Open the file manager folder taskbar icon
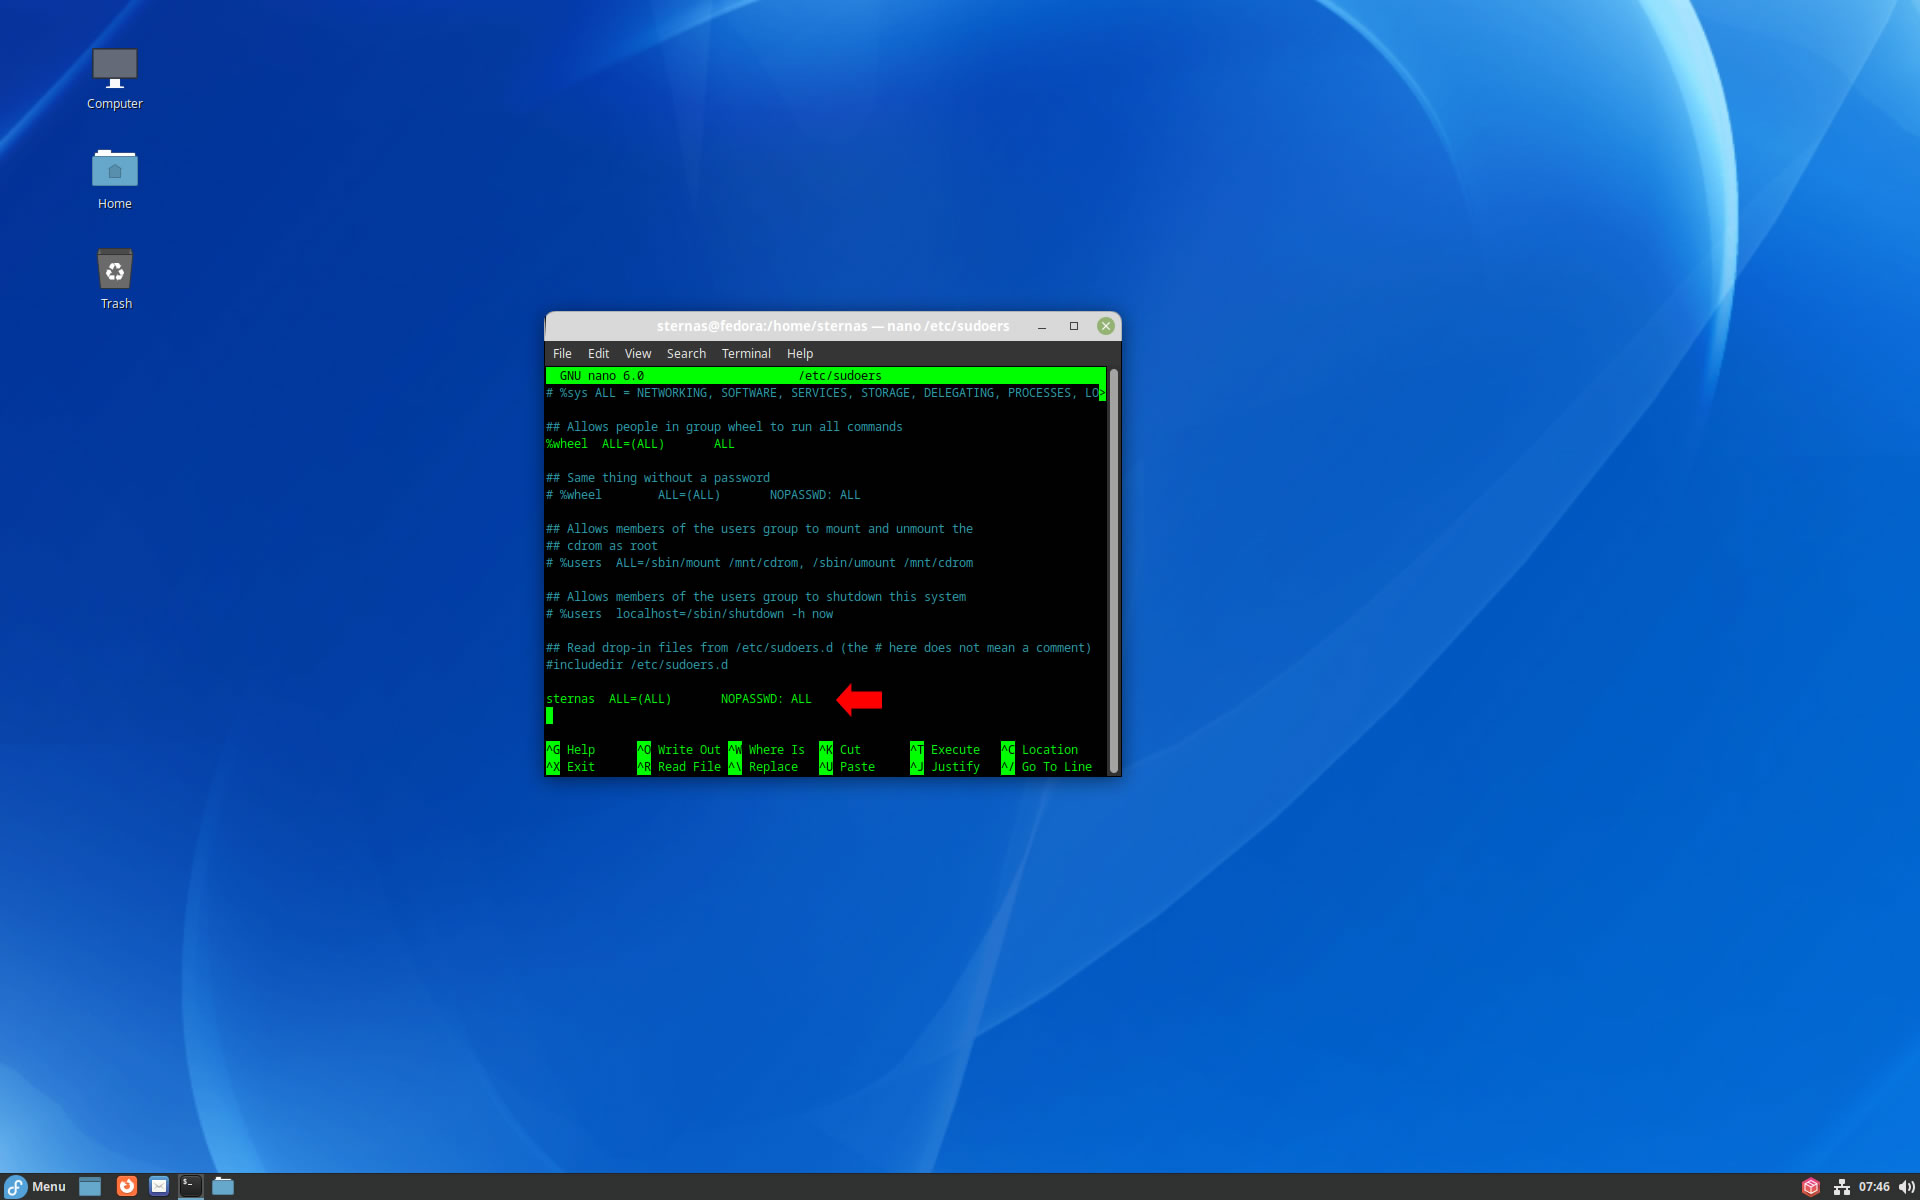The height and width of the screenshot is (1200, 1920). (223, 1186)
